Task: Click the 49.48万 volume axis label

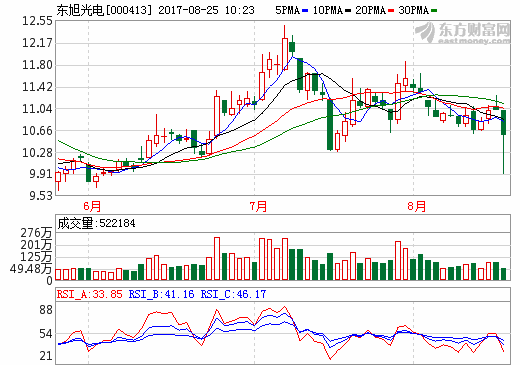Action: (31, 269)
